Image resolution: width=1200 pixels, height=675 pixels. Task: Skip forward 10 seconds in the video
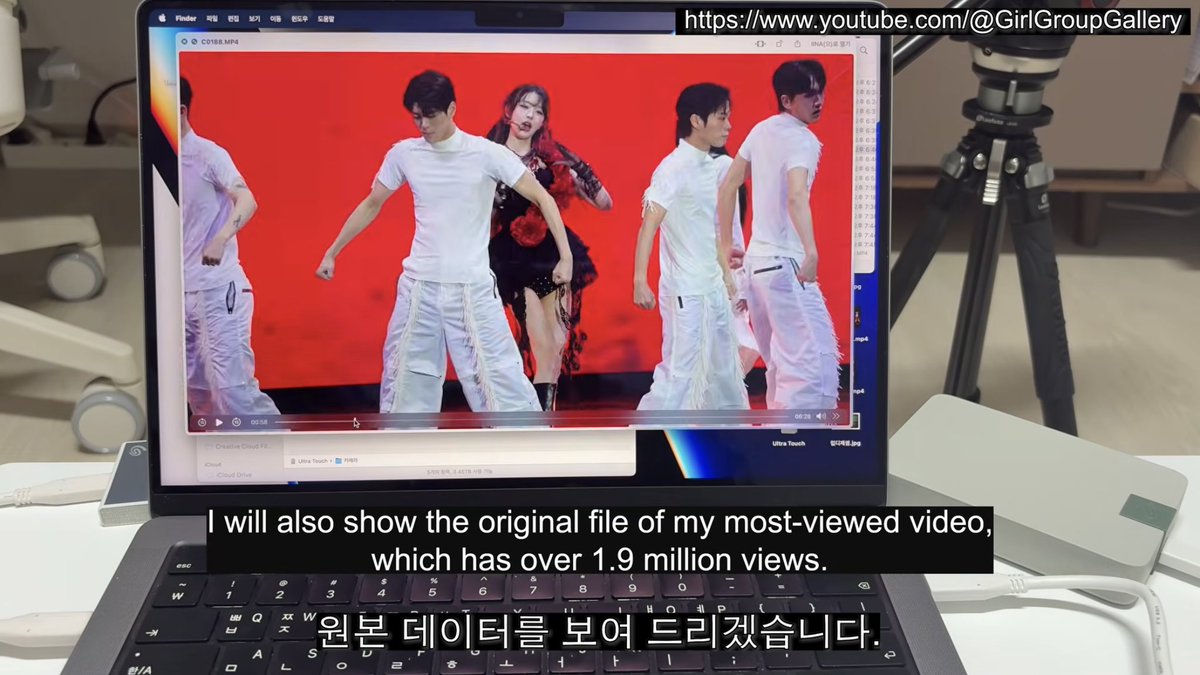236,423
